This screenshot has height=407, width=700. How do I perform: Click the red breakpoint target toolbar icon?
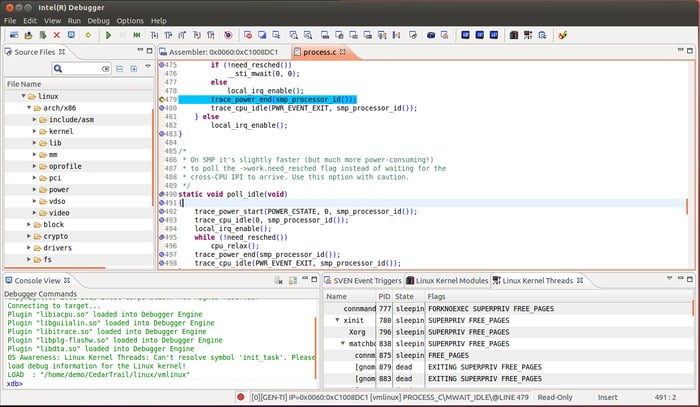coord(228,35)
